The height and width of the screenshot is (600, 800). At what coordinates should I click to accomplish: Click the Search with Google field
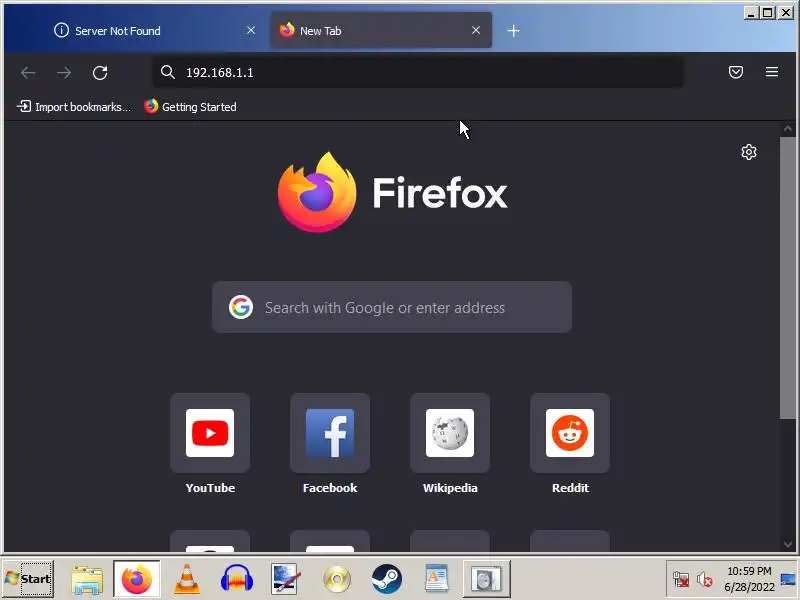[x=392, y=307]
